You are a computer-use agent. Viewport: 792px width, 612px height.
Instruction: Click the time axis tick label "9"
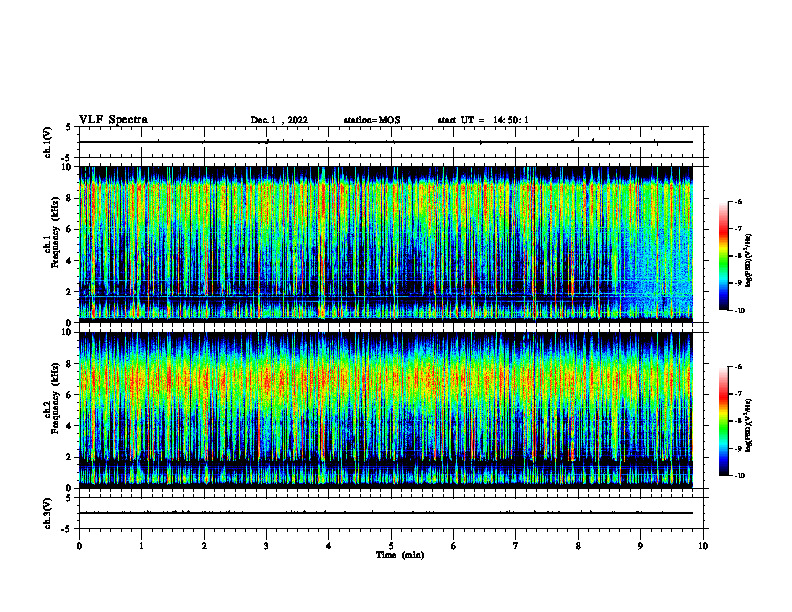coord(640,546)
